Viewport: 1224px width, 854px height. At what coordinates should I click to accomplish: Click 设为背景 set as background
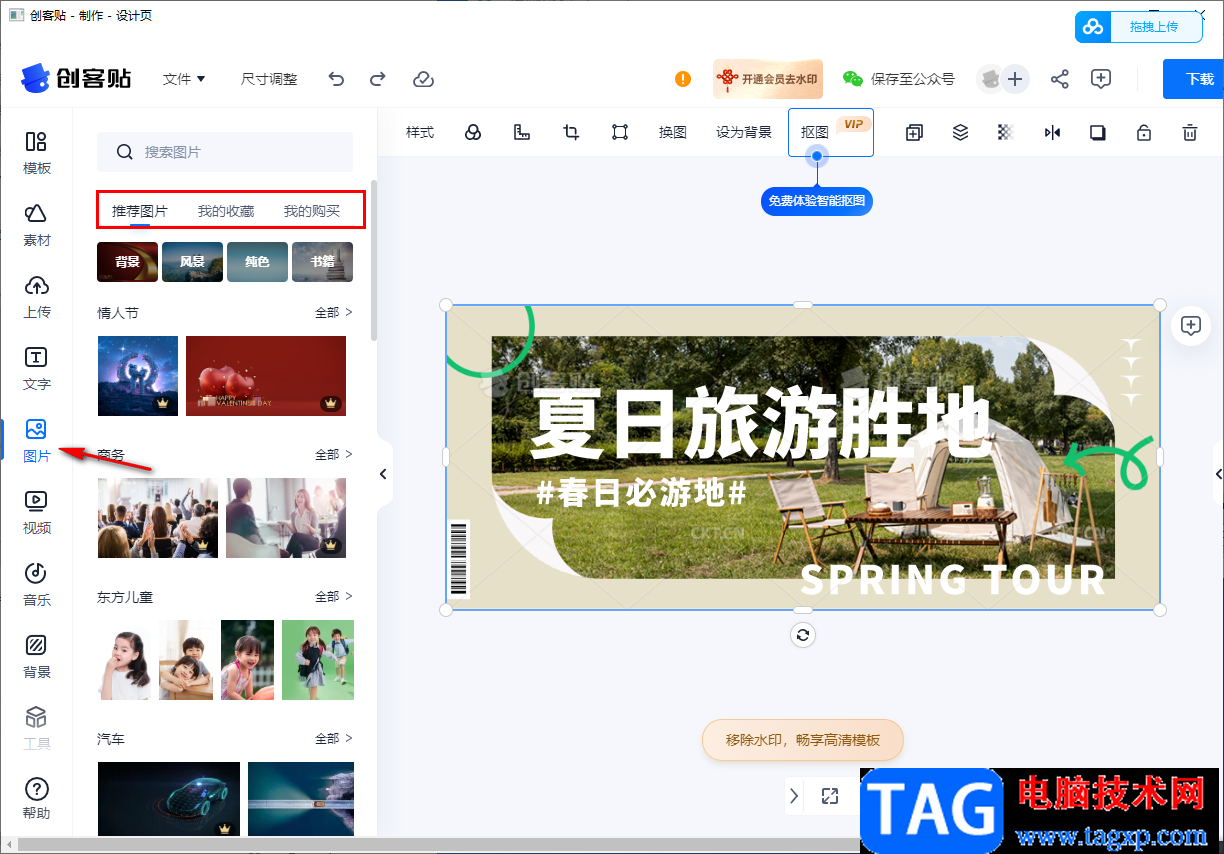744,132
